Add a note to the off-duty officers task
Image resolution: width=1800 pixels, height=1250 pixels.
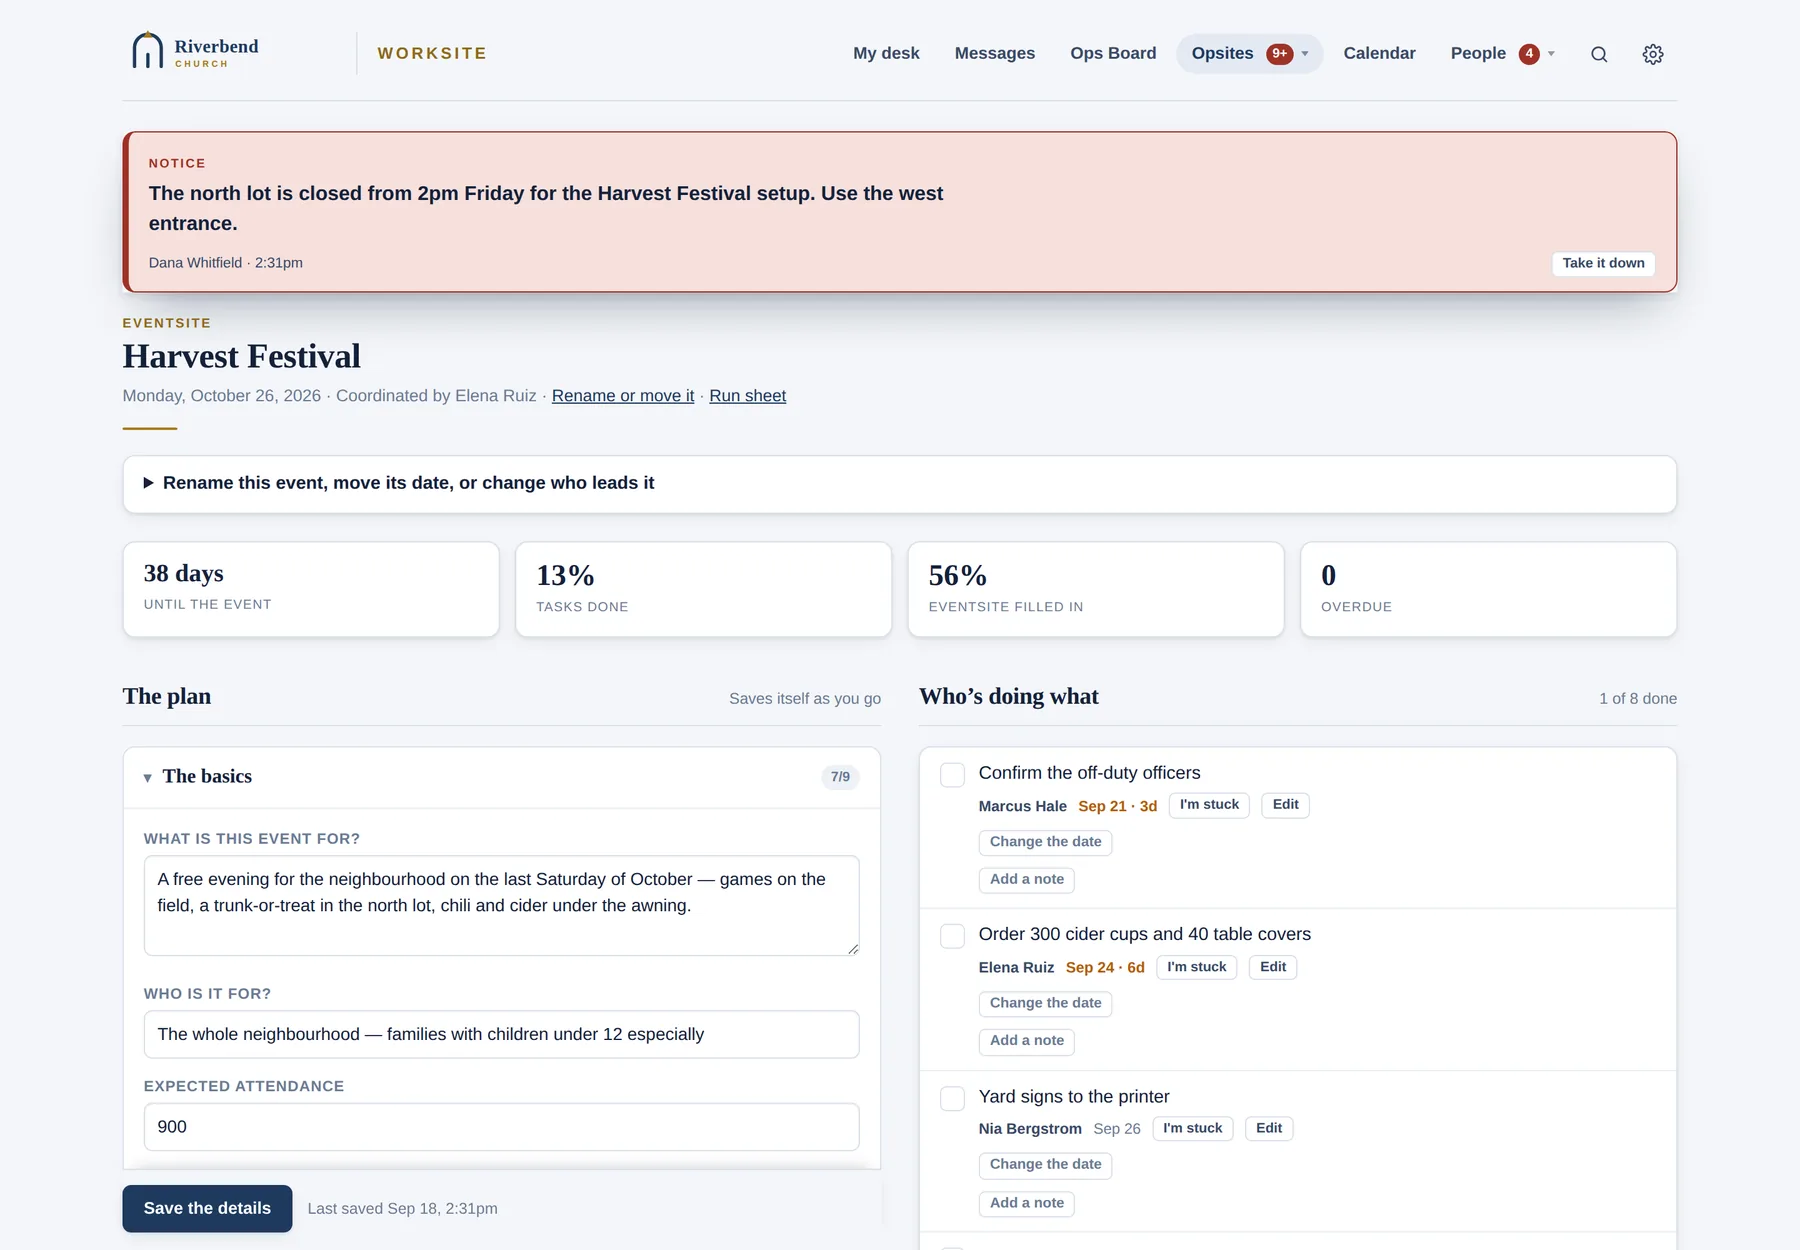click(x=1027, y=880)
